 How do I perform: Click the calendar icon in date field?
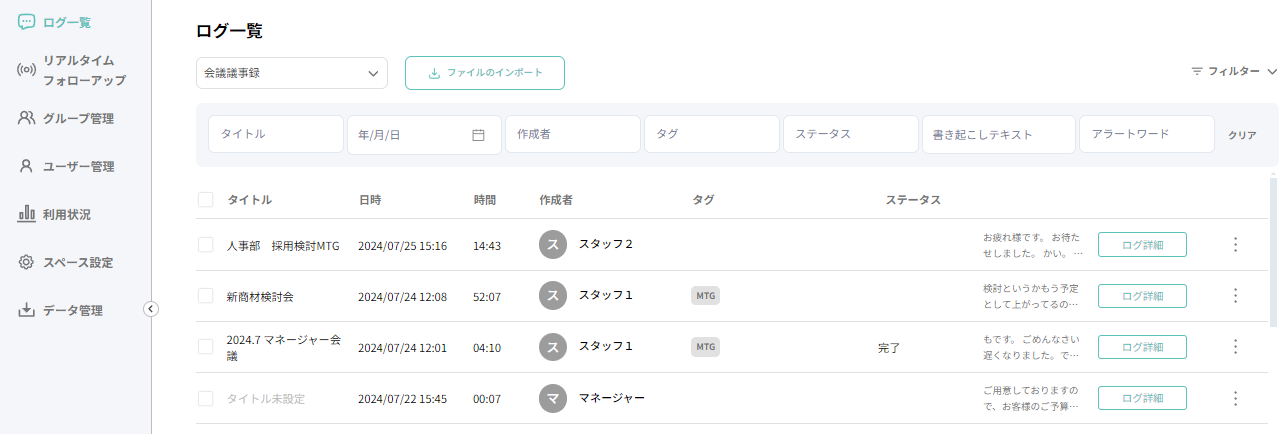pyautogui.click(x=478, y=135)
